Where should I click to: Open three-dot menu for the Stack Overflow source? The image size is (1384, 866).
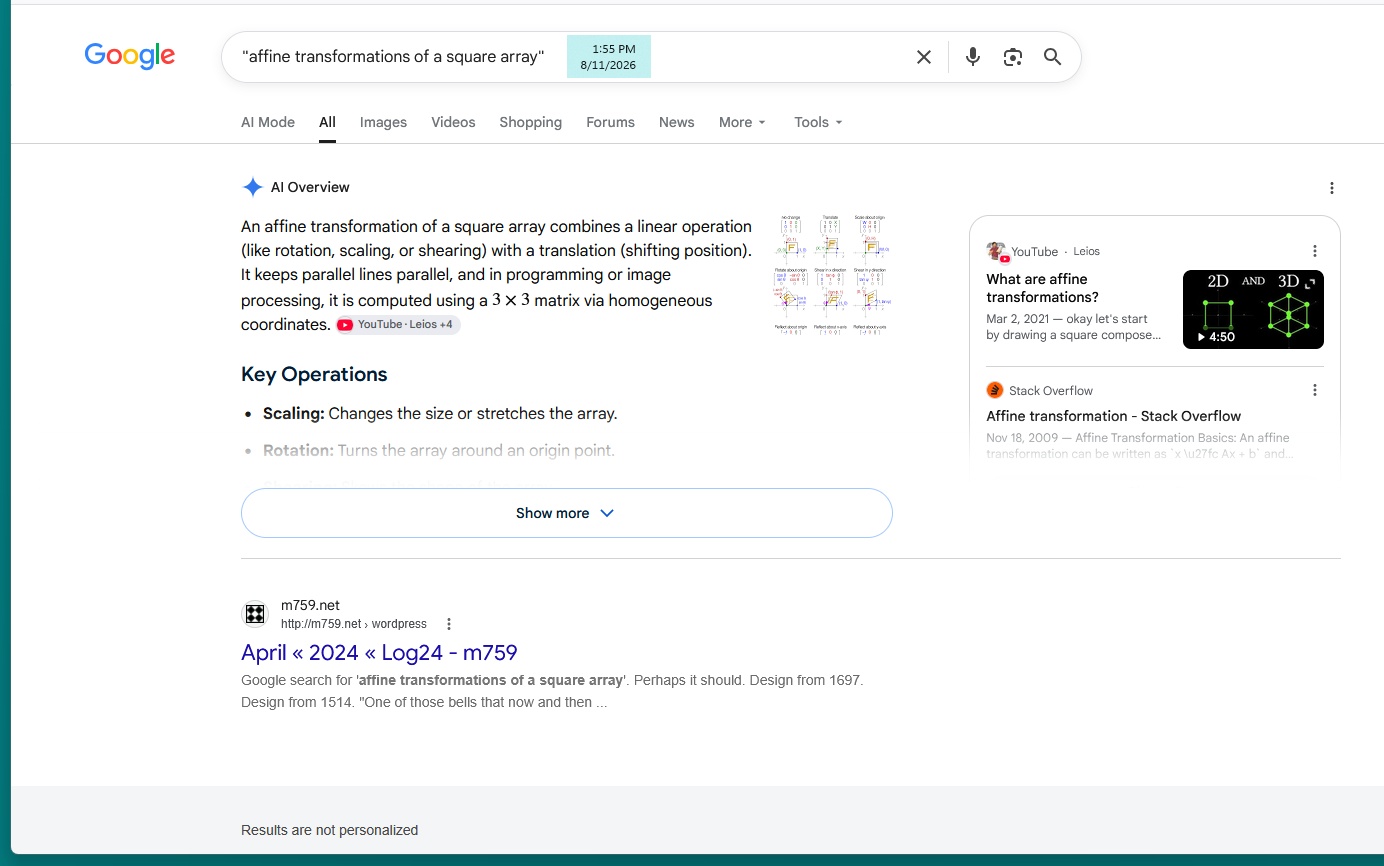(1315, 390)
